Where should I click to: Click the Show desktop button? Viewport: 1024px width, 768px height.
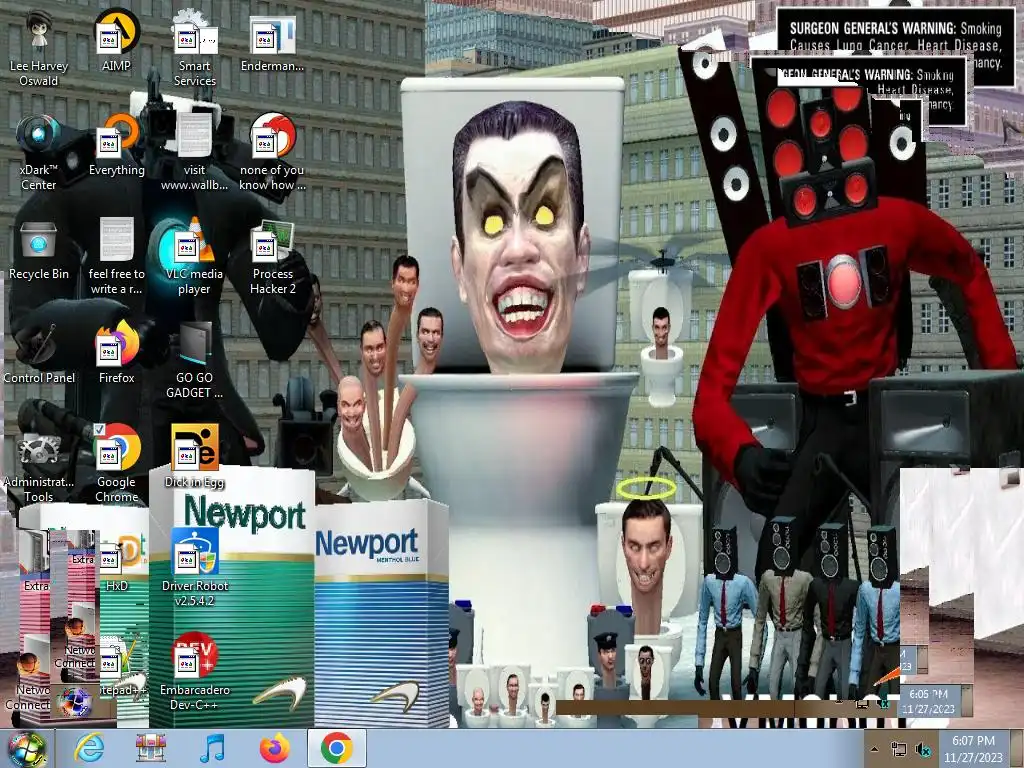pos(1016,749)
